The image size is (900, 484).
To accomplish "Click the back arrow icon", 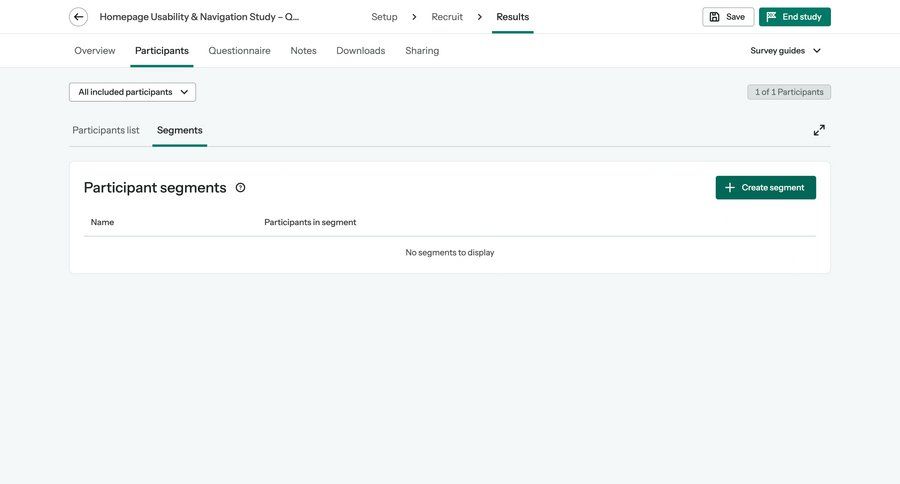I will pos(78,17).
